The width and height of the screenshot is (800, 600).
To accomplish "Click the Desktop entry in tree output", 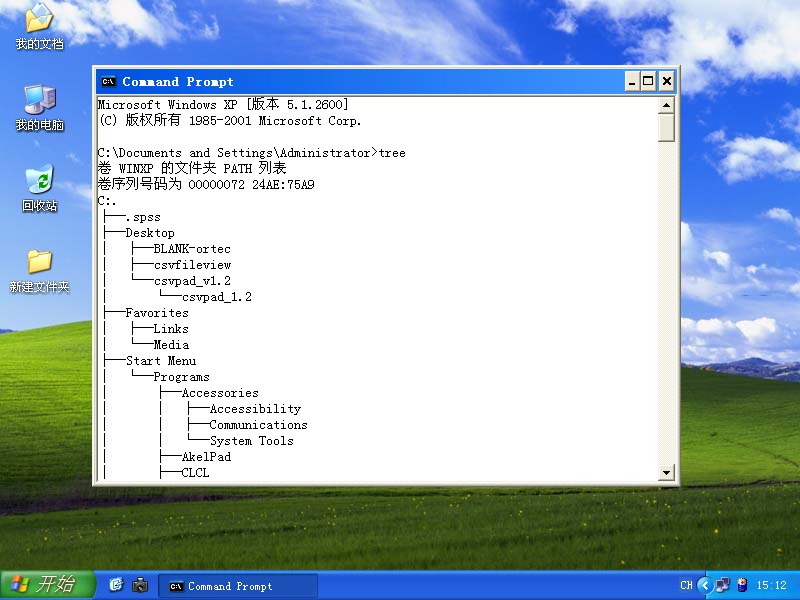I will coord(150,233).
